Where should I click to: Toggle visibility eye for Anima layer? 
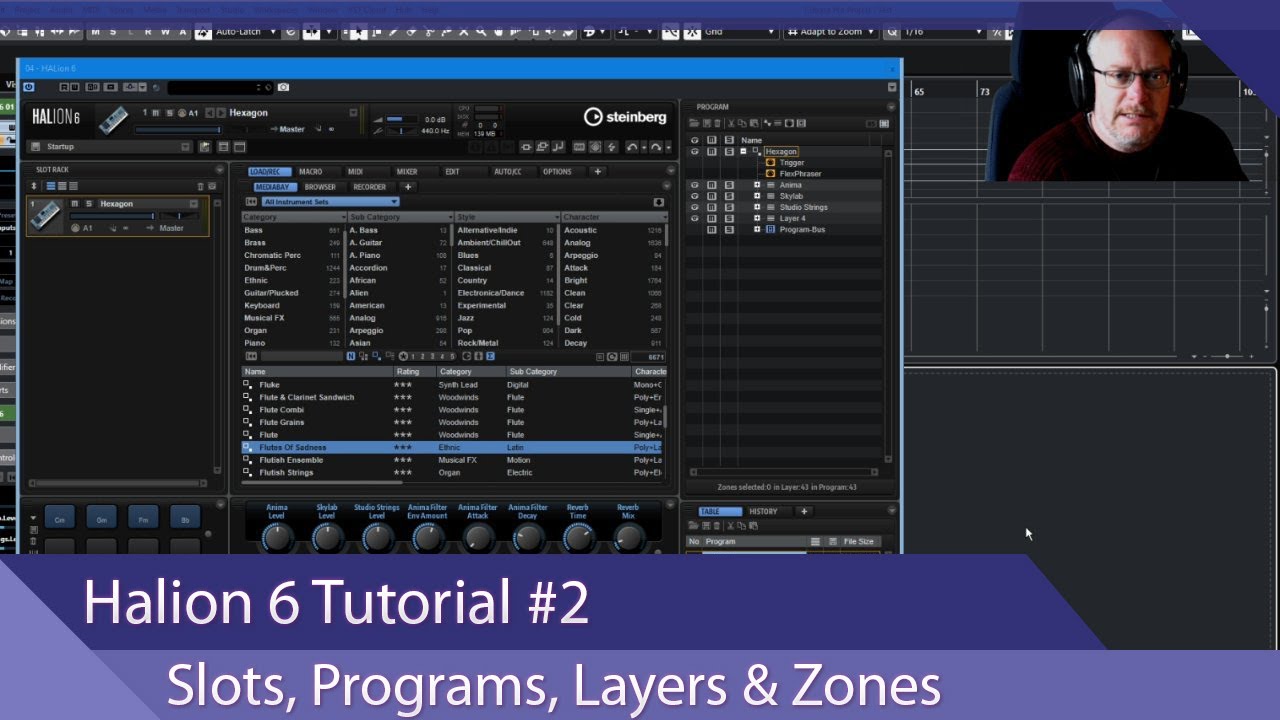(695, 185)
